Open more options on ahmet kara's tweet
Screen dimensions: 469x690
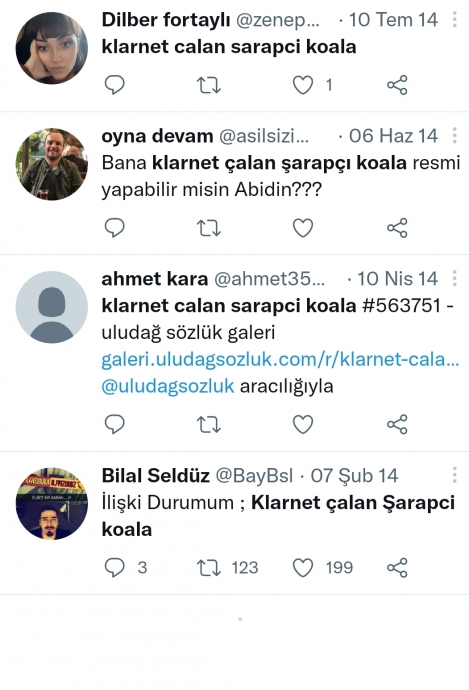(x=454, y=278)
